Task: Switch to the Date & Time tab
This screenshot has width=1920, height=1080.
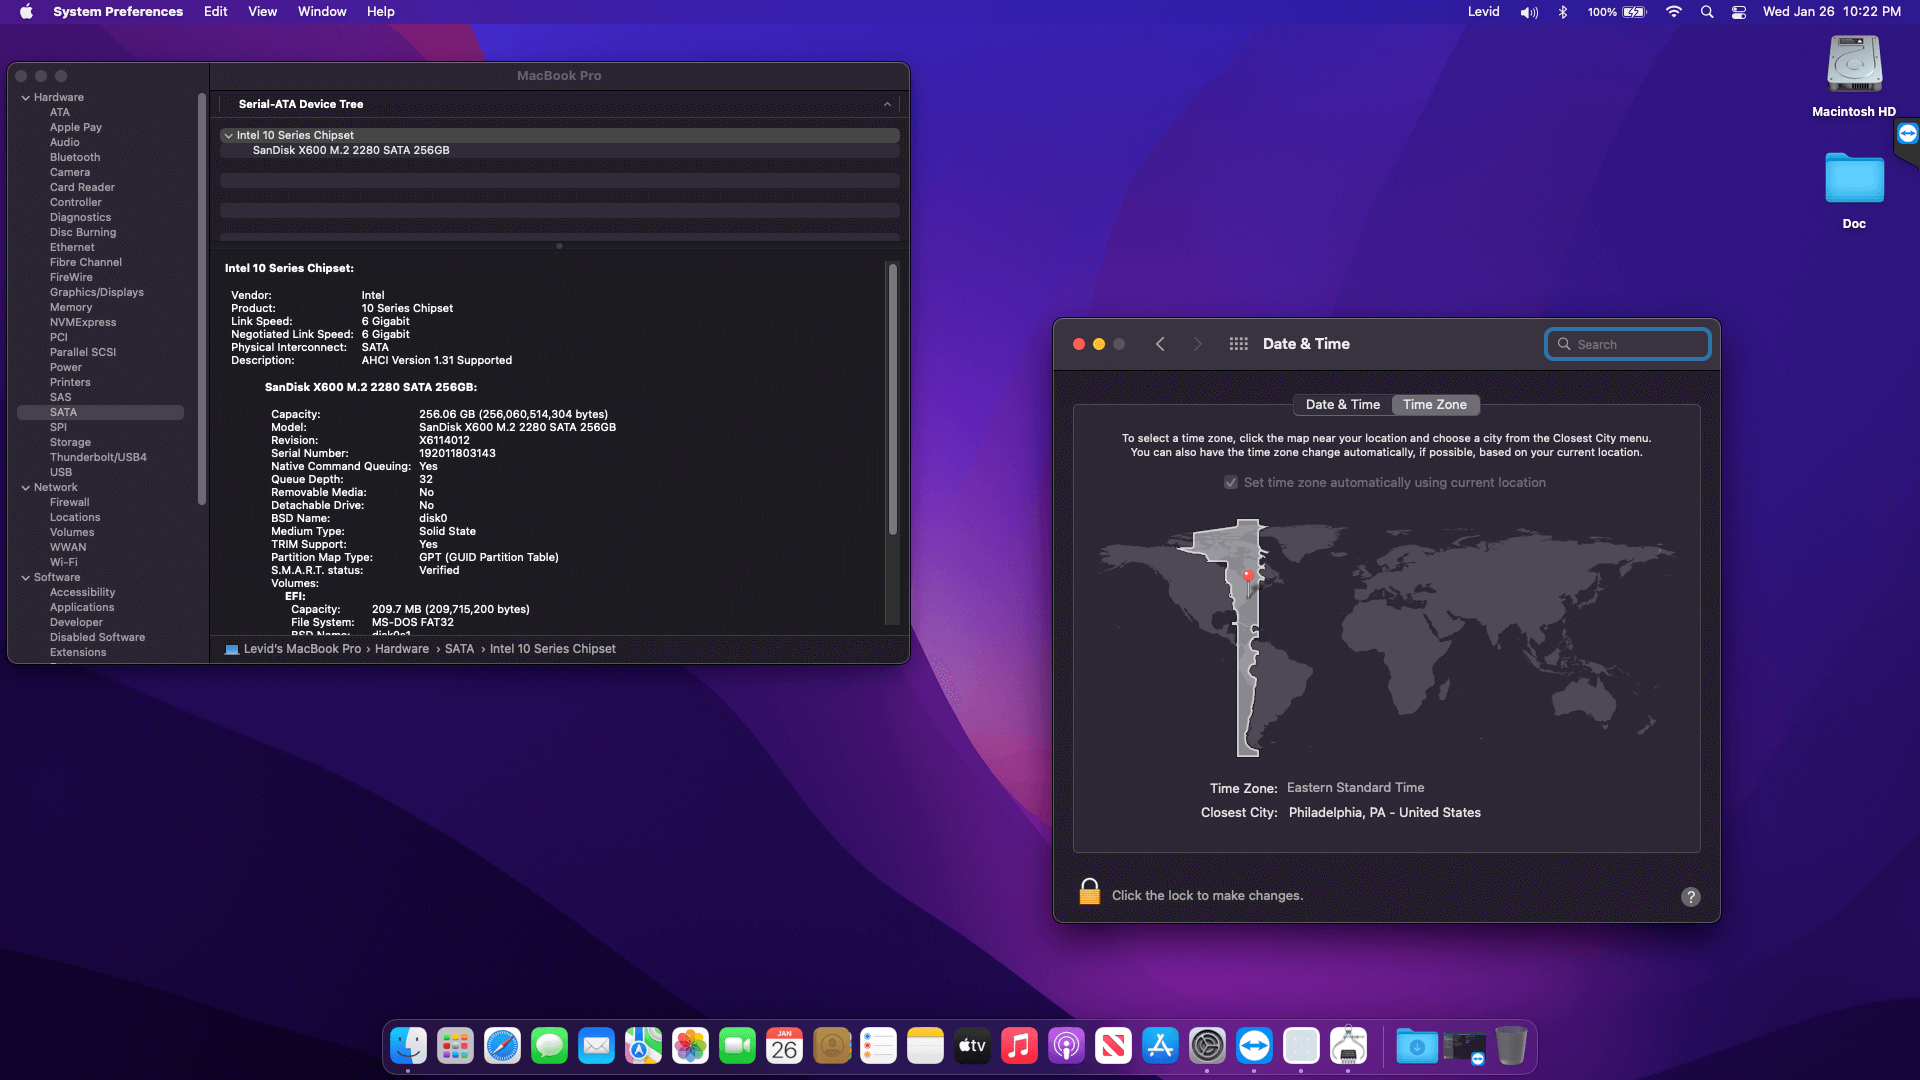Action: [1343, 405]
